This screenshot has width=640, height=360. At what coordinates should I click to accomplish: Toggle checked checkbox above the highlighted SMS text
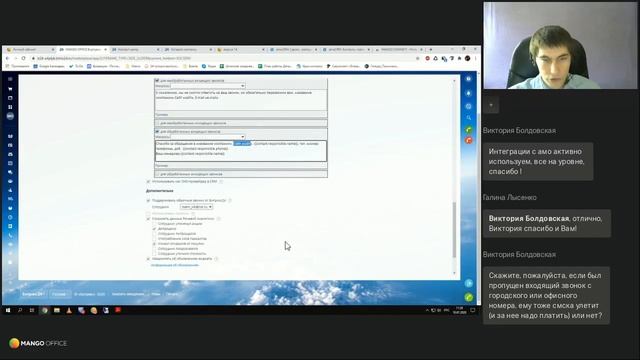(x=157, y=131)
